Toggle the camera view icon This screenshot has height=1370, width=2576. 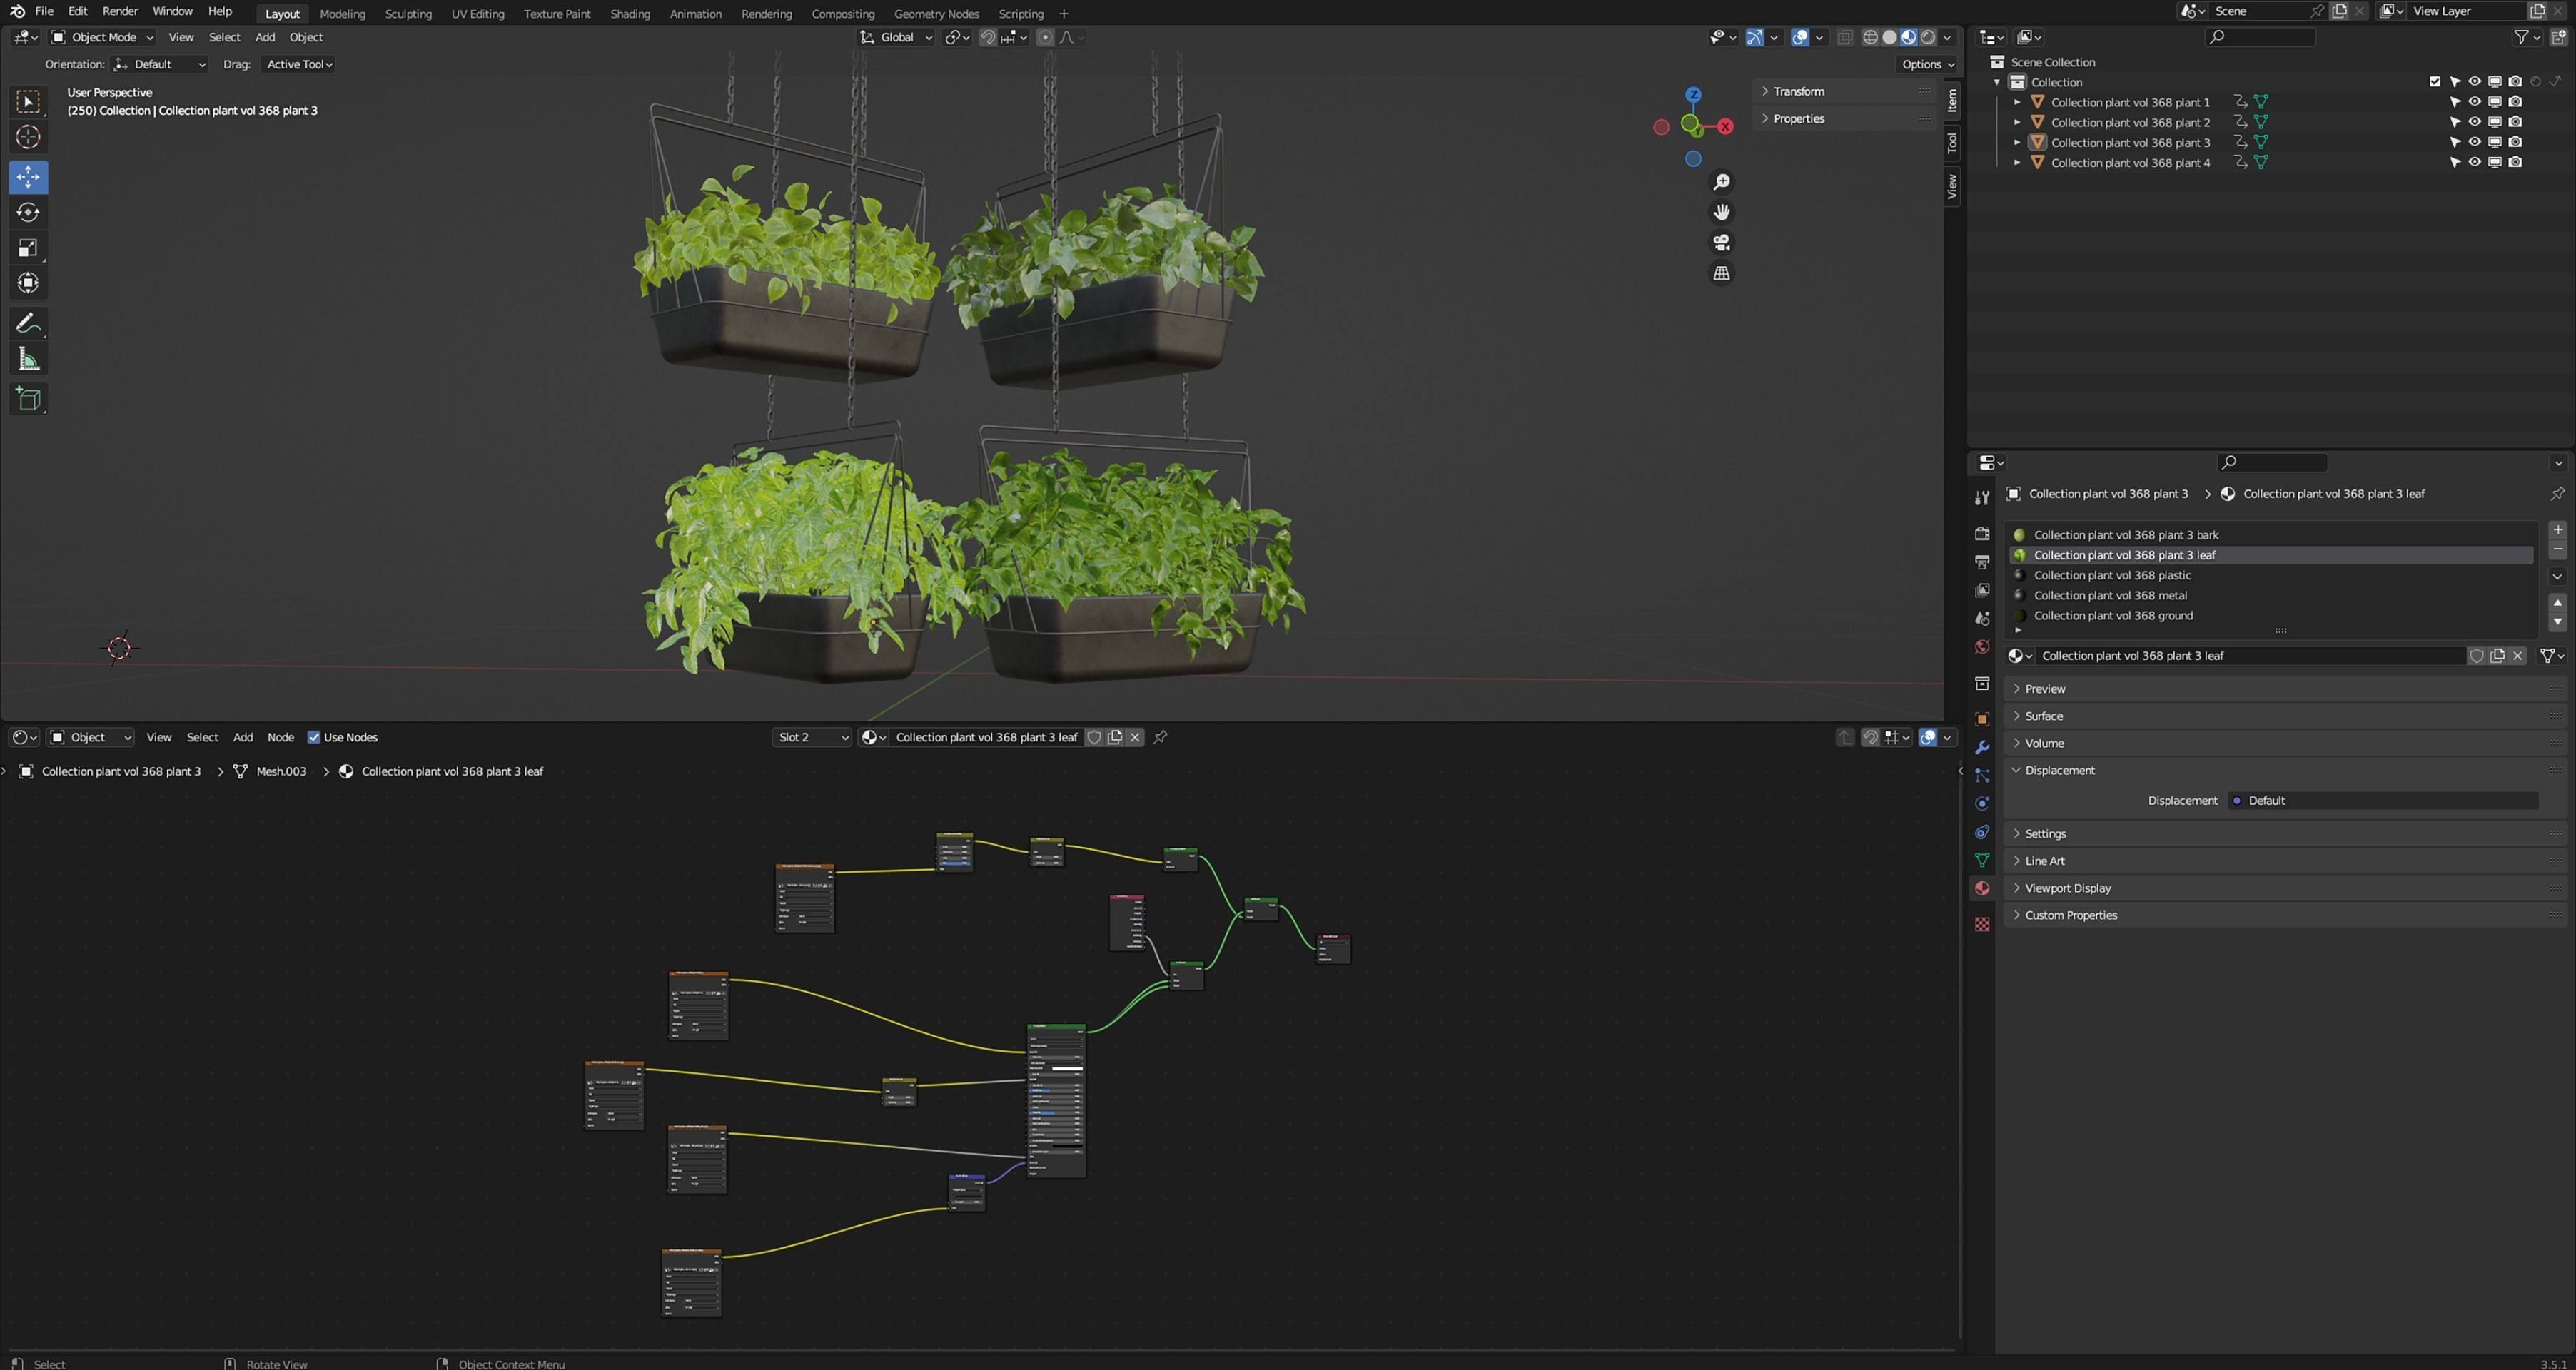(x=1721, y=243)
